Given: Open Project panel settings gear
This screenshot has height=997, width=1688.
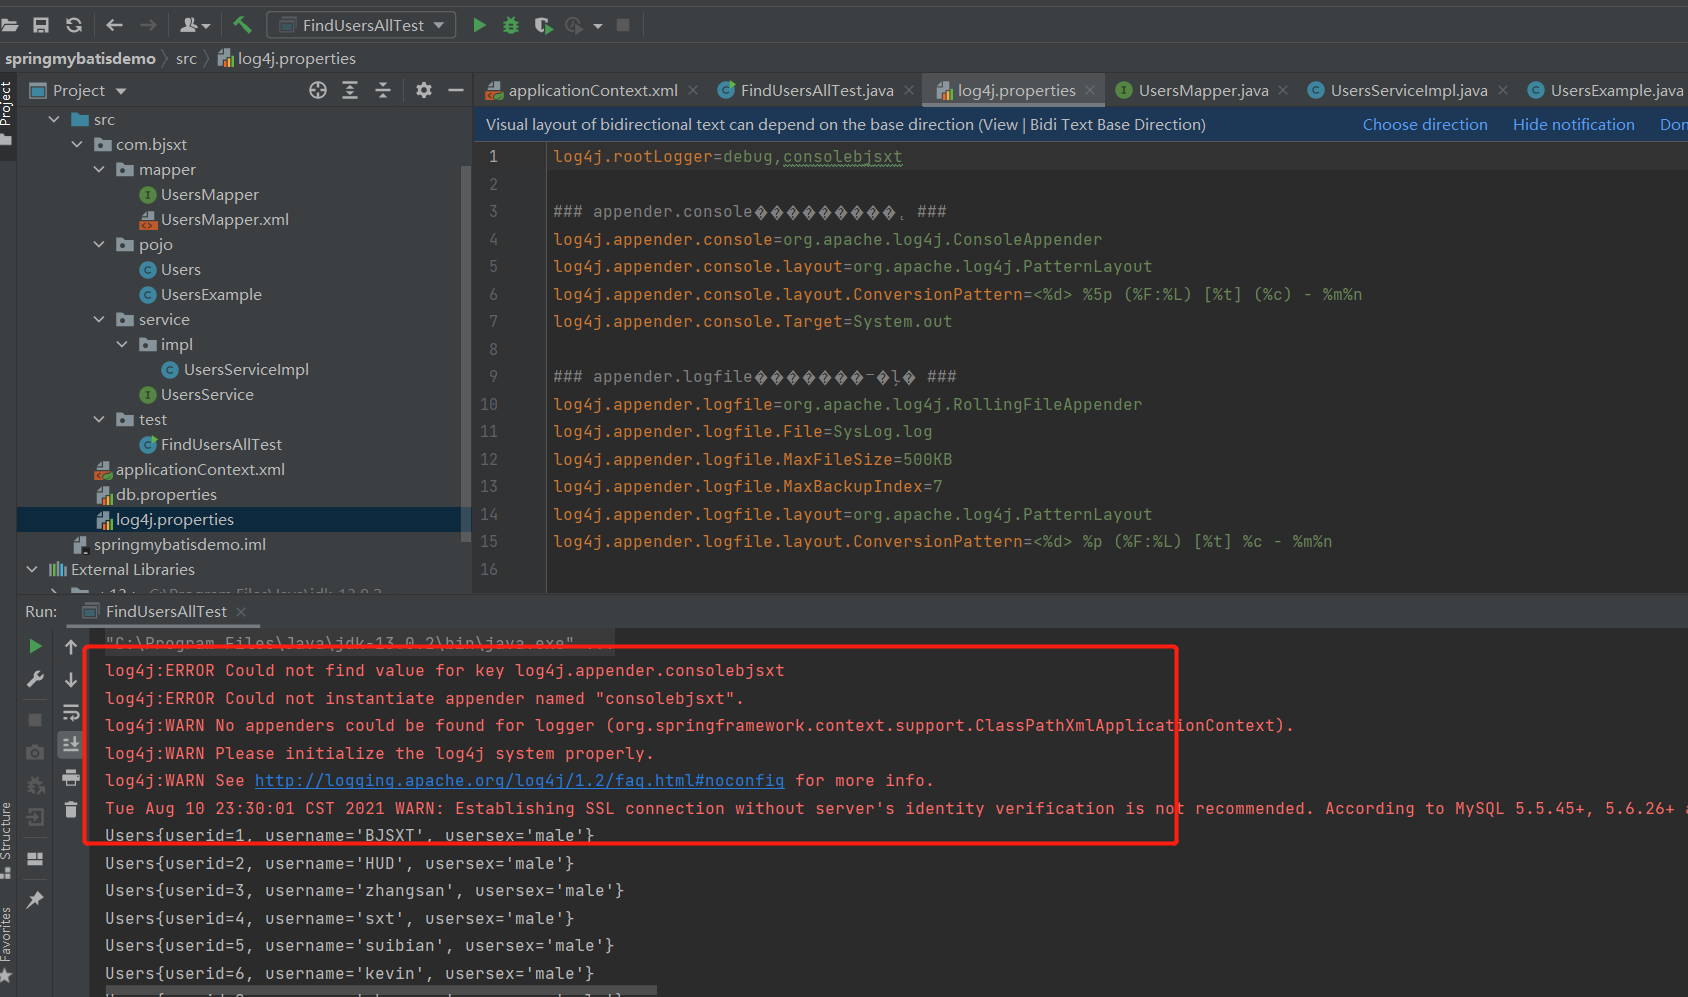Looking at the screenshot, I should click(x=424, y=90).
